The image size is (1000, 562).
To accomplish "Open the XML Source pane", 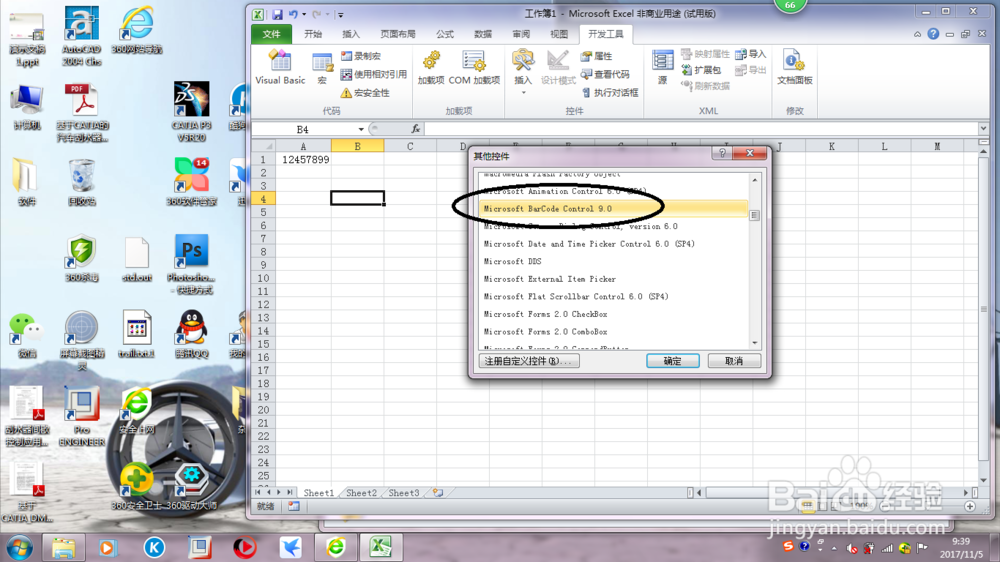I will coord(663,68).
